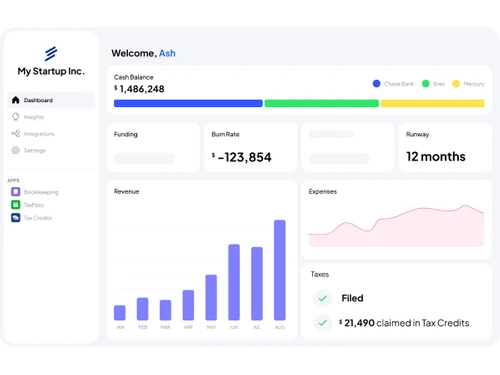Click the Integrations nodes icon
The height and width of the screenshot is (375, 500).
[15, 134]
